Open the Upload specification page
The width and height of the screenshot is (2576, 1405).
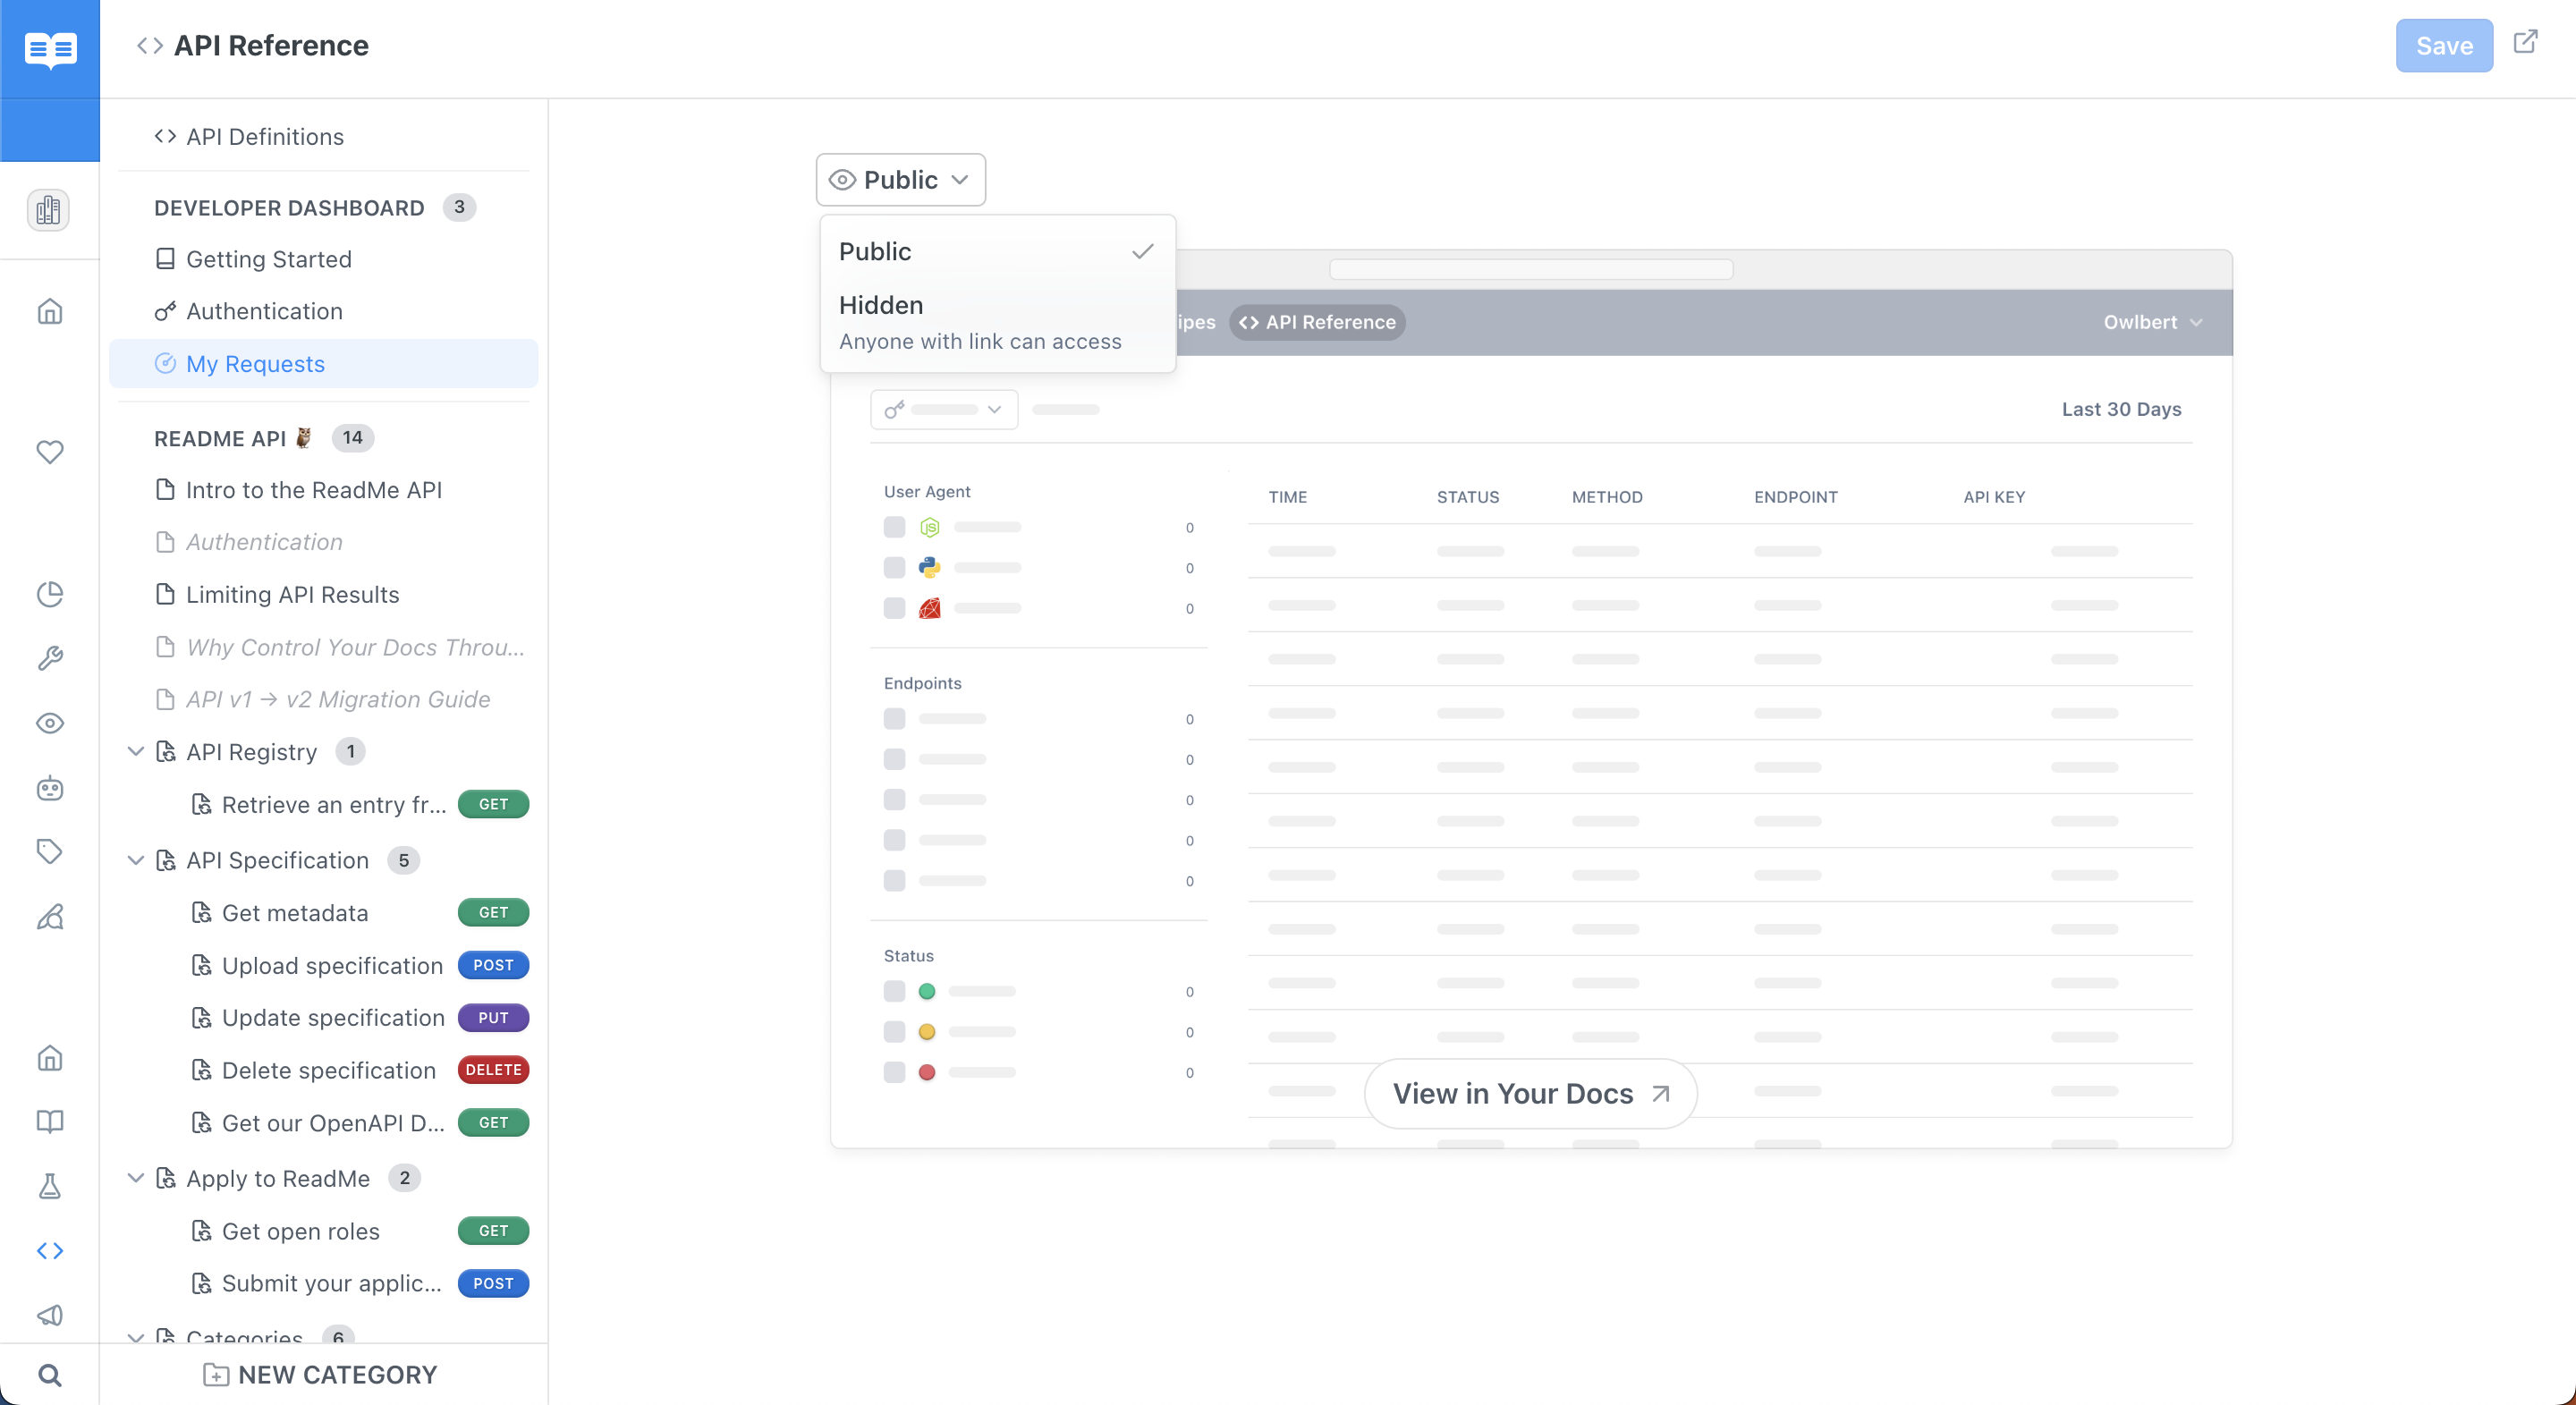(x=332, y=965)
